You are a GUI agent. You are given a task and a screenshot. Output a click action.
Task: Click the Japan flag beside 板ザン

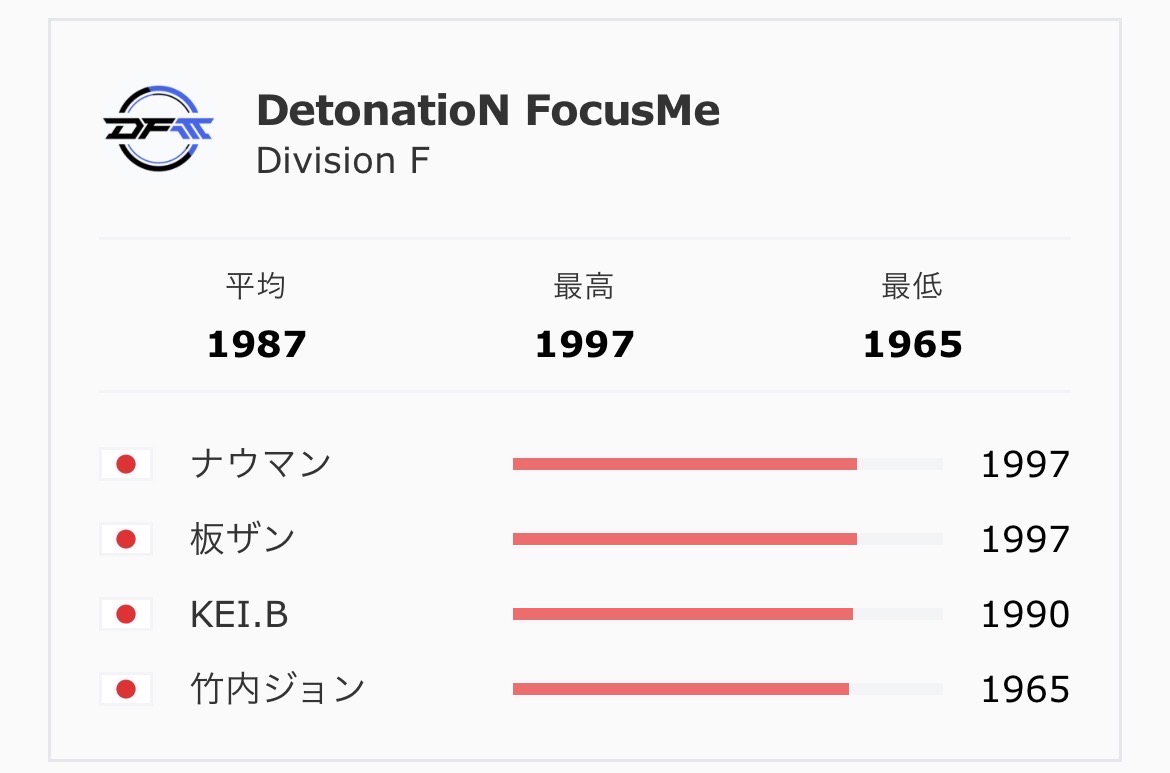coord(126,539)
